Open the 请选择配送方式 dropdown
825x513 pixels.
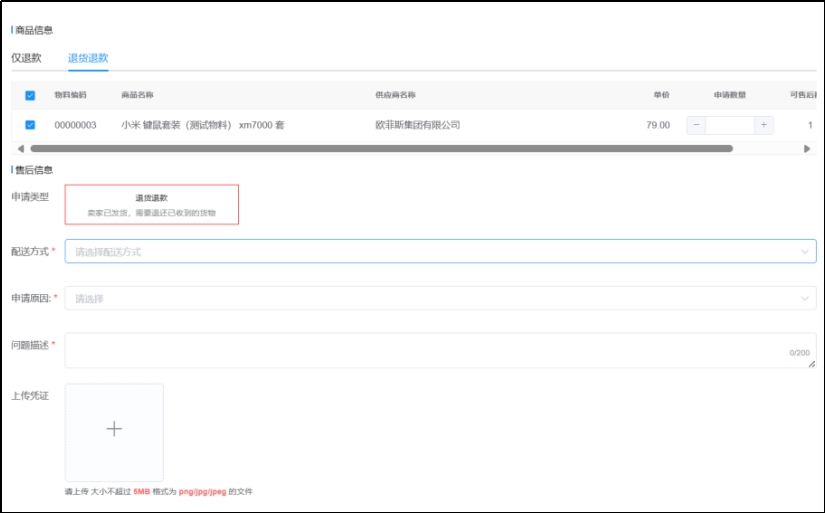click(430, 252)
